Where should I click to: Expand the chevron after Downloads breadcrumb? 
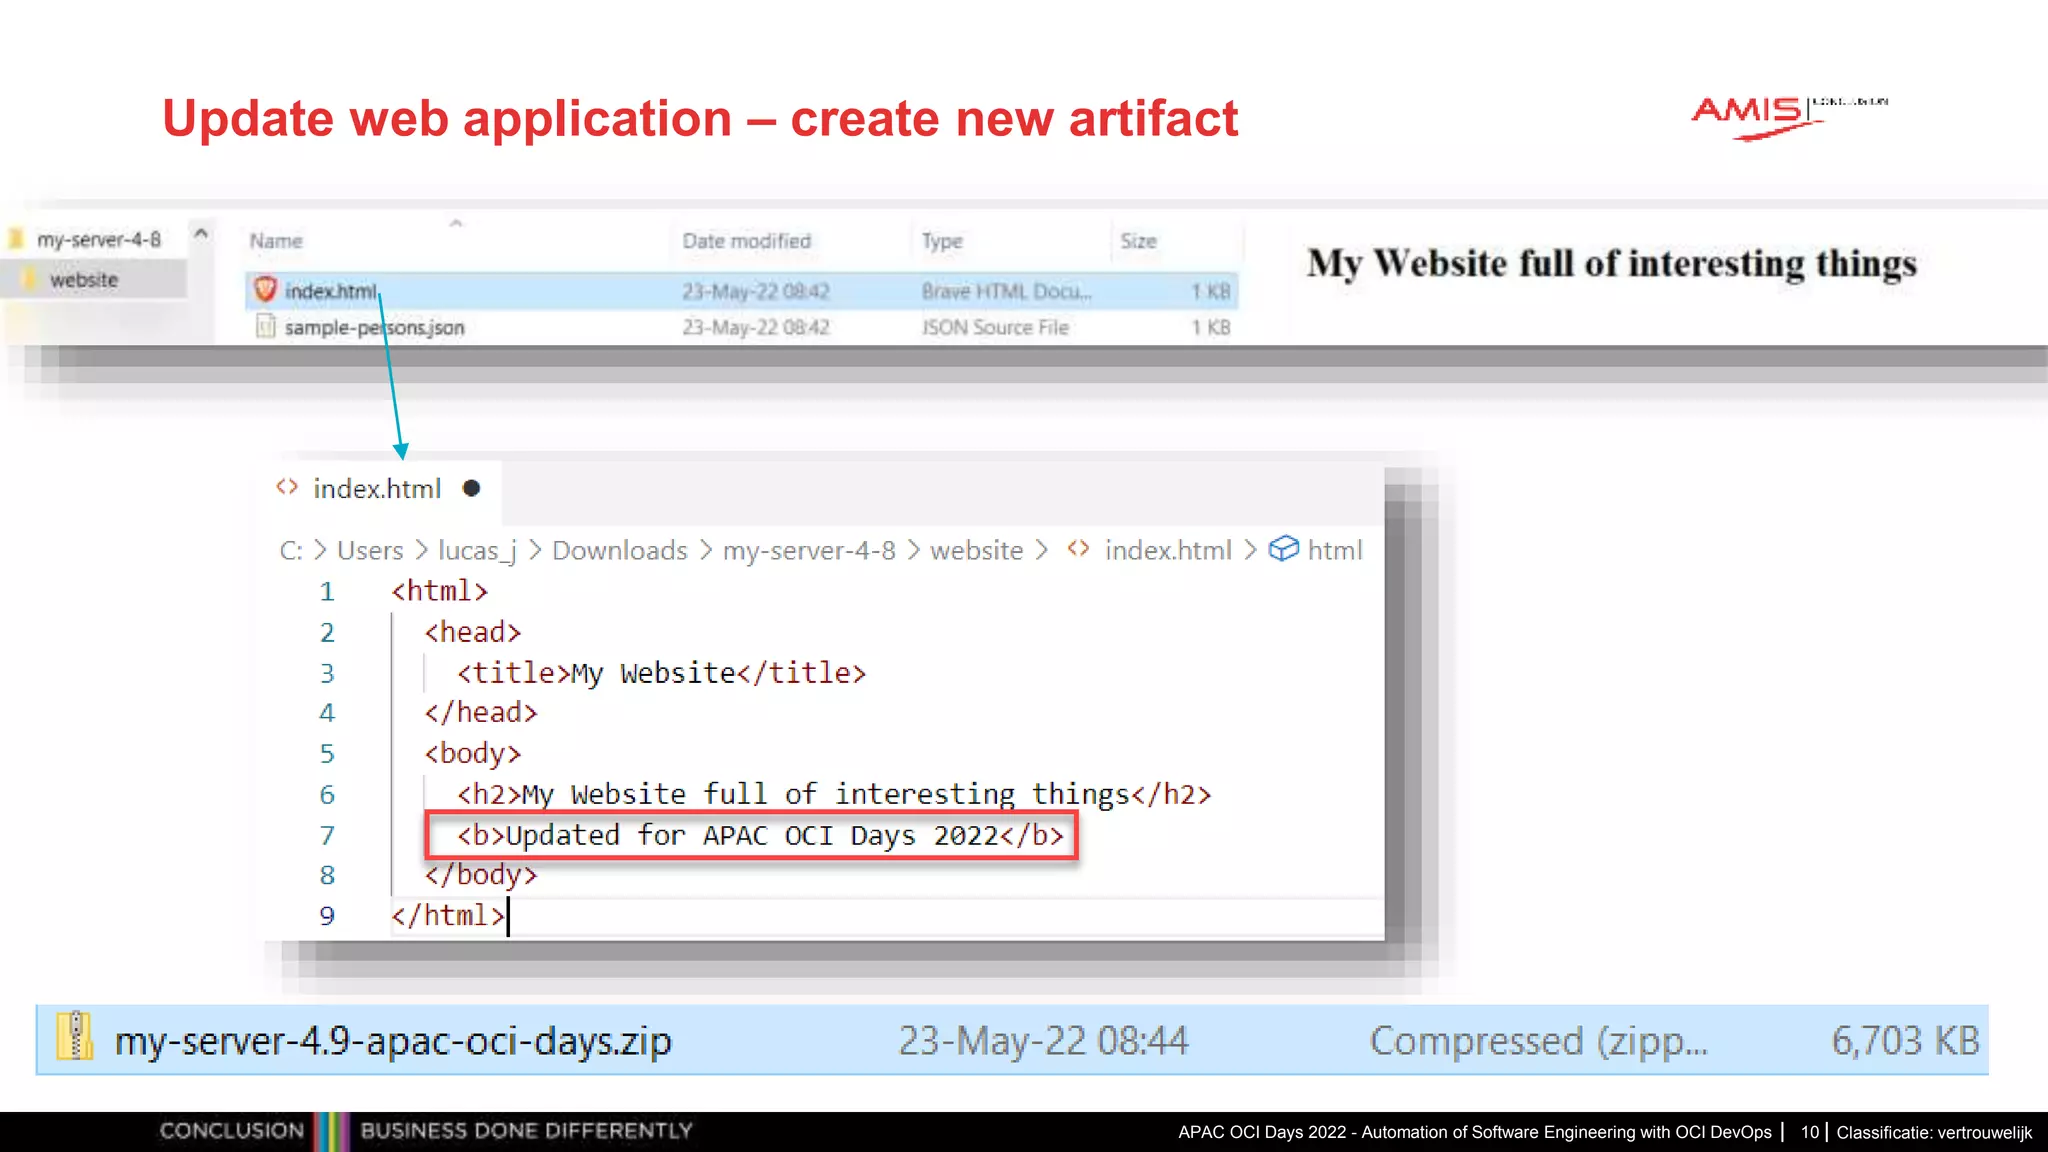pos(706,550)
